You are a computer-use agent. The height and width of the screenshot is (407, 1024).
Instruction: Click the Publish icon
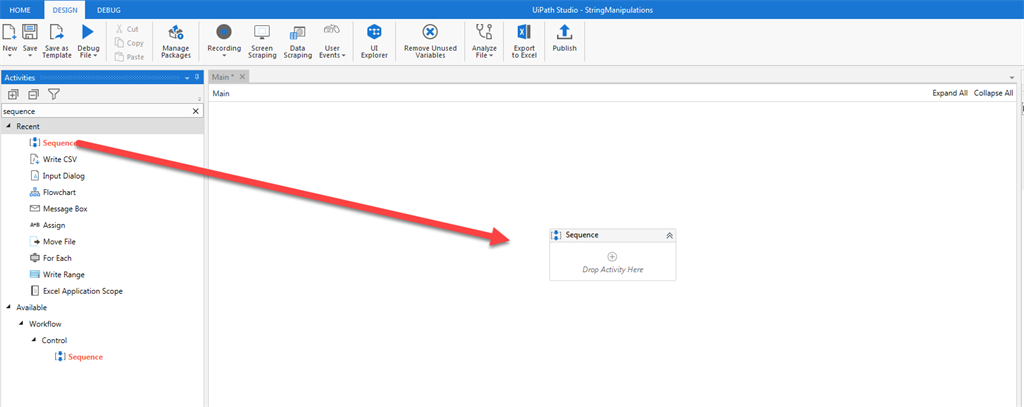564,32
